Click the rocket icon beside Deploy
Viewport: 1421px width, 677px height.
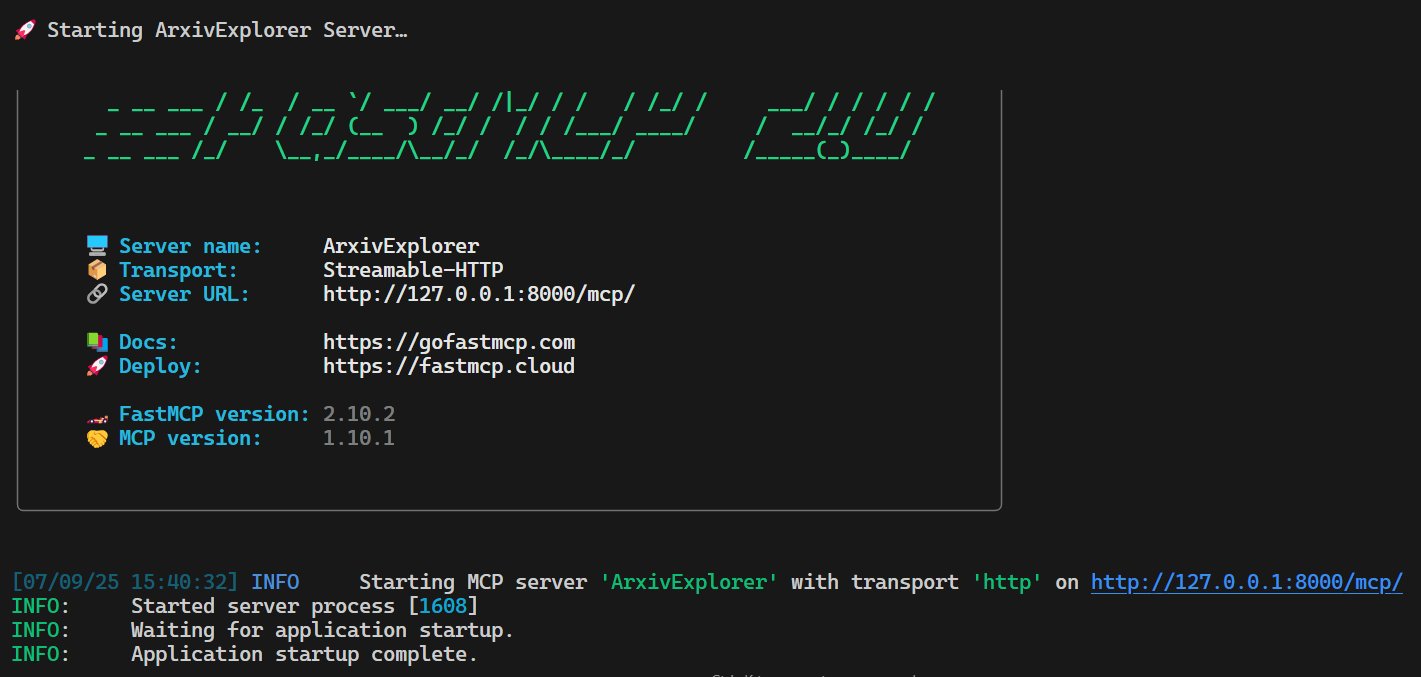click(96, 366)
